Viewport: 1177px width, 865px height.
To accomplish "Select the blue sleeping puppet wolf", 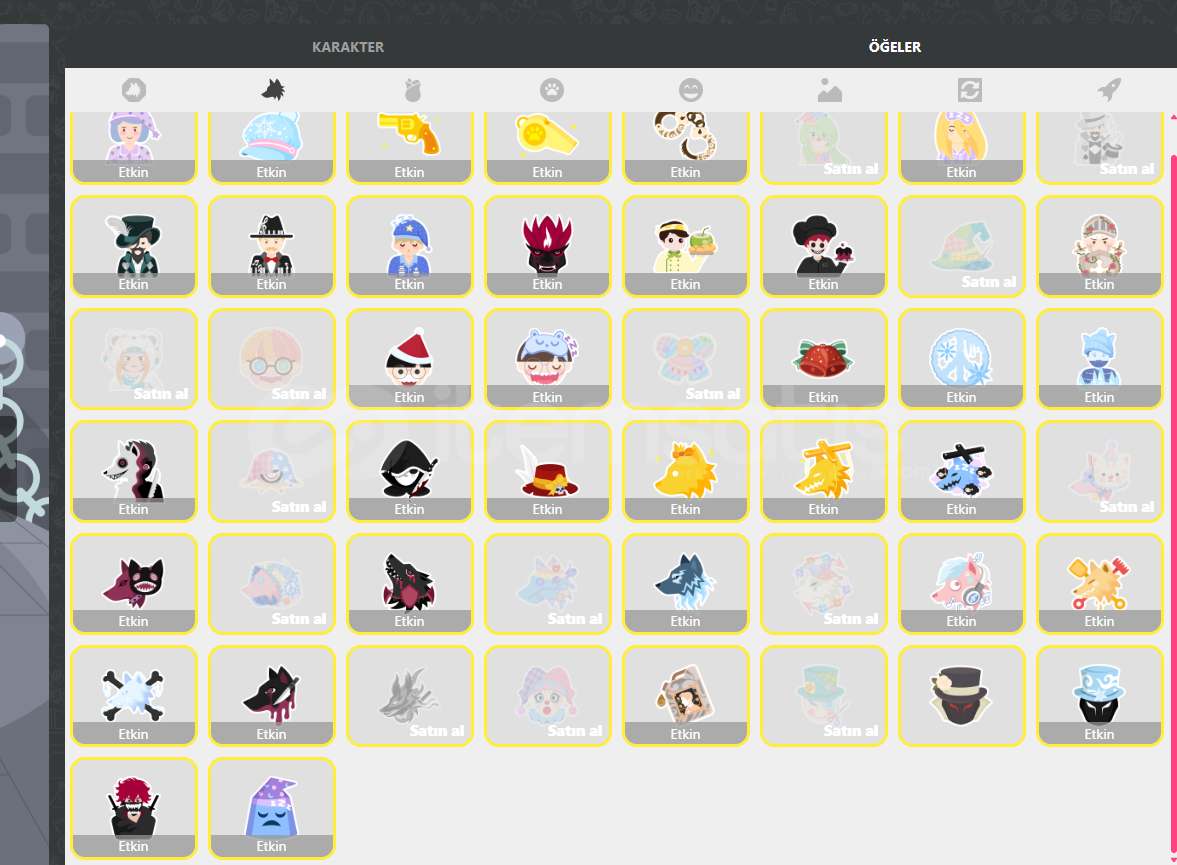I will click(962, 471).
